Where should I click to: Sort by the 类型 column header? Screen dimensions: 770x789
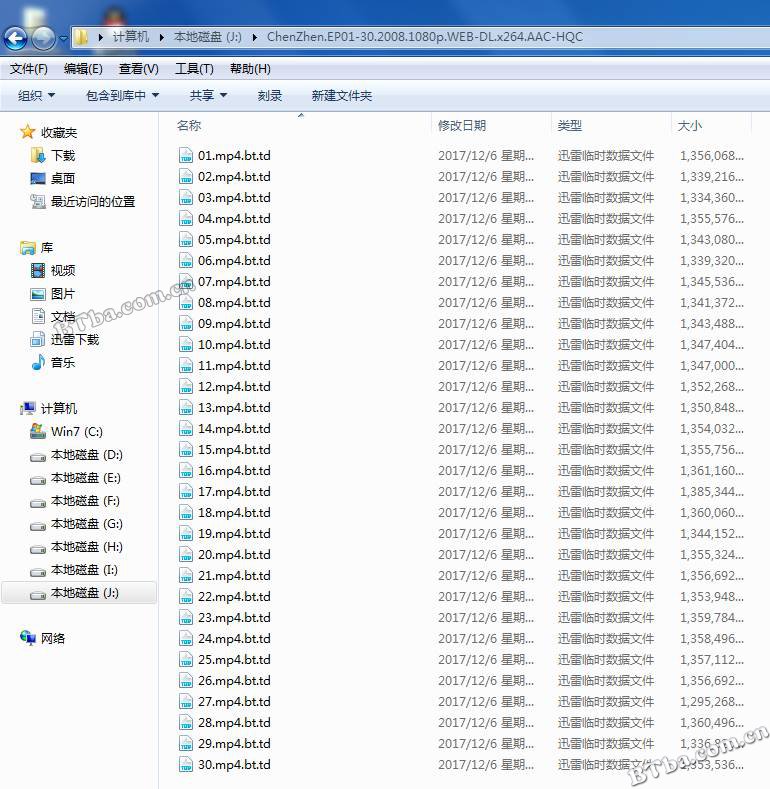point(570,125)
